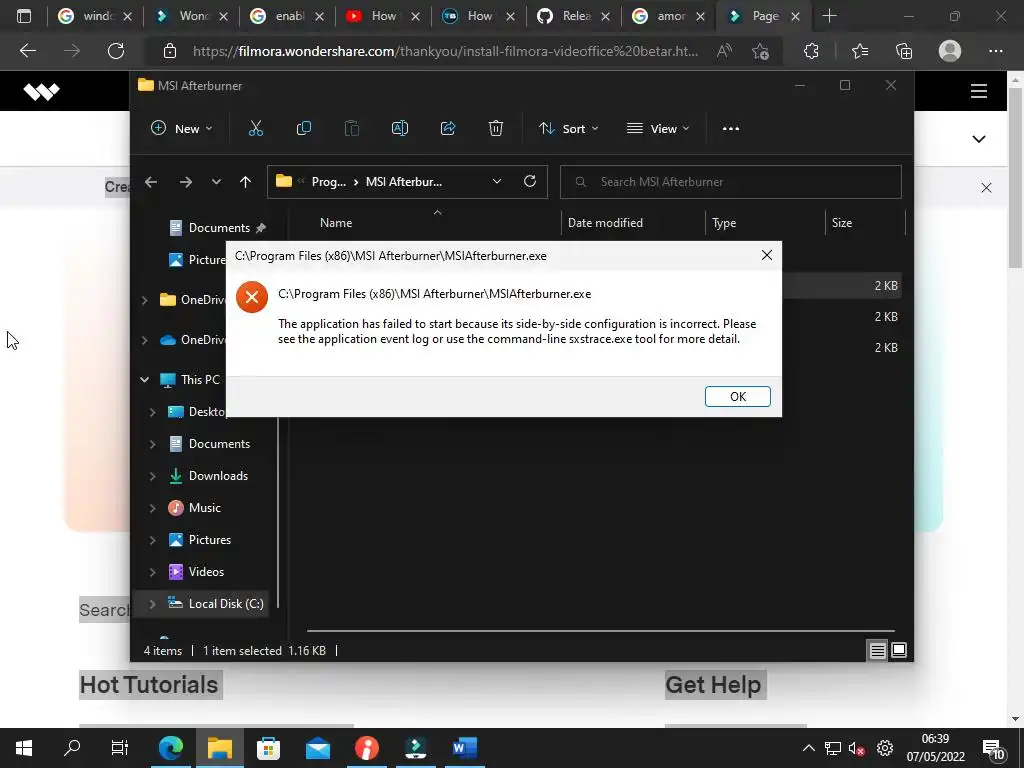Click the Paste icon in File Explorer toolbar
Viewport: 1024px width, 768px height.
tap(351, 129)
